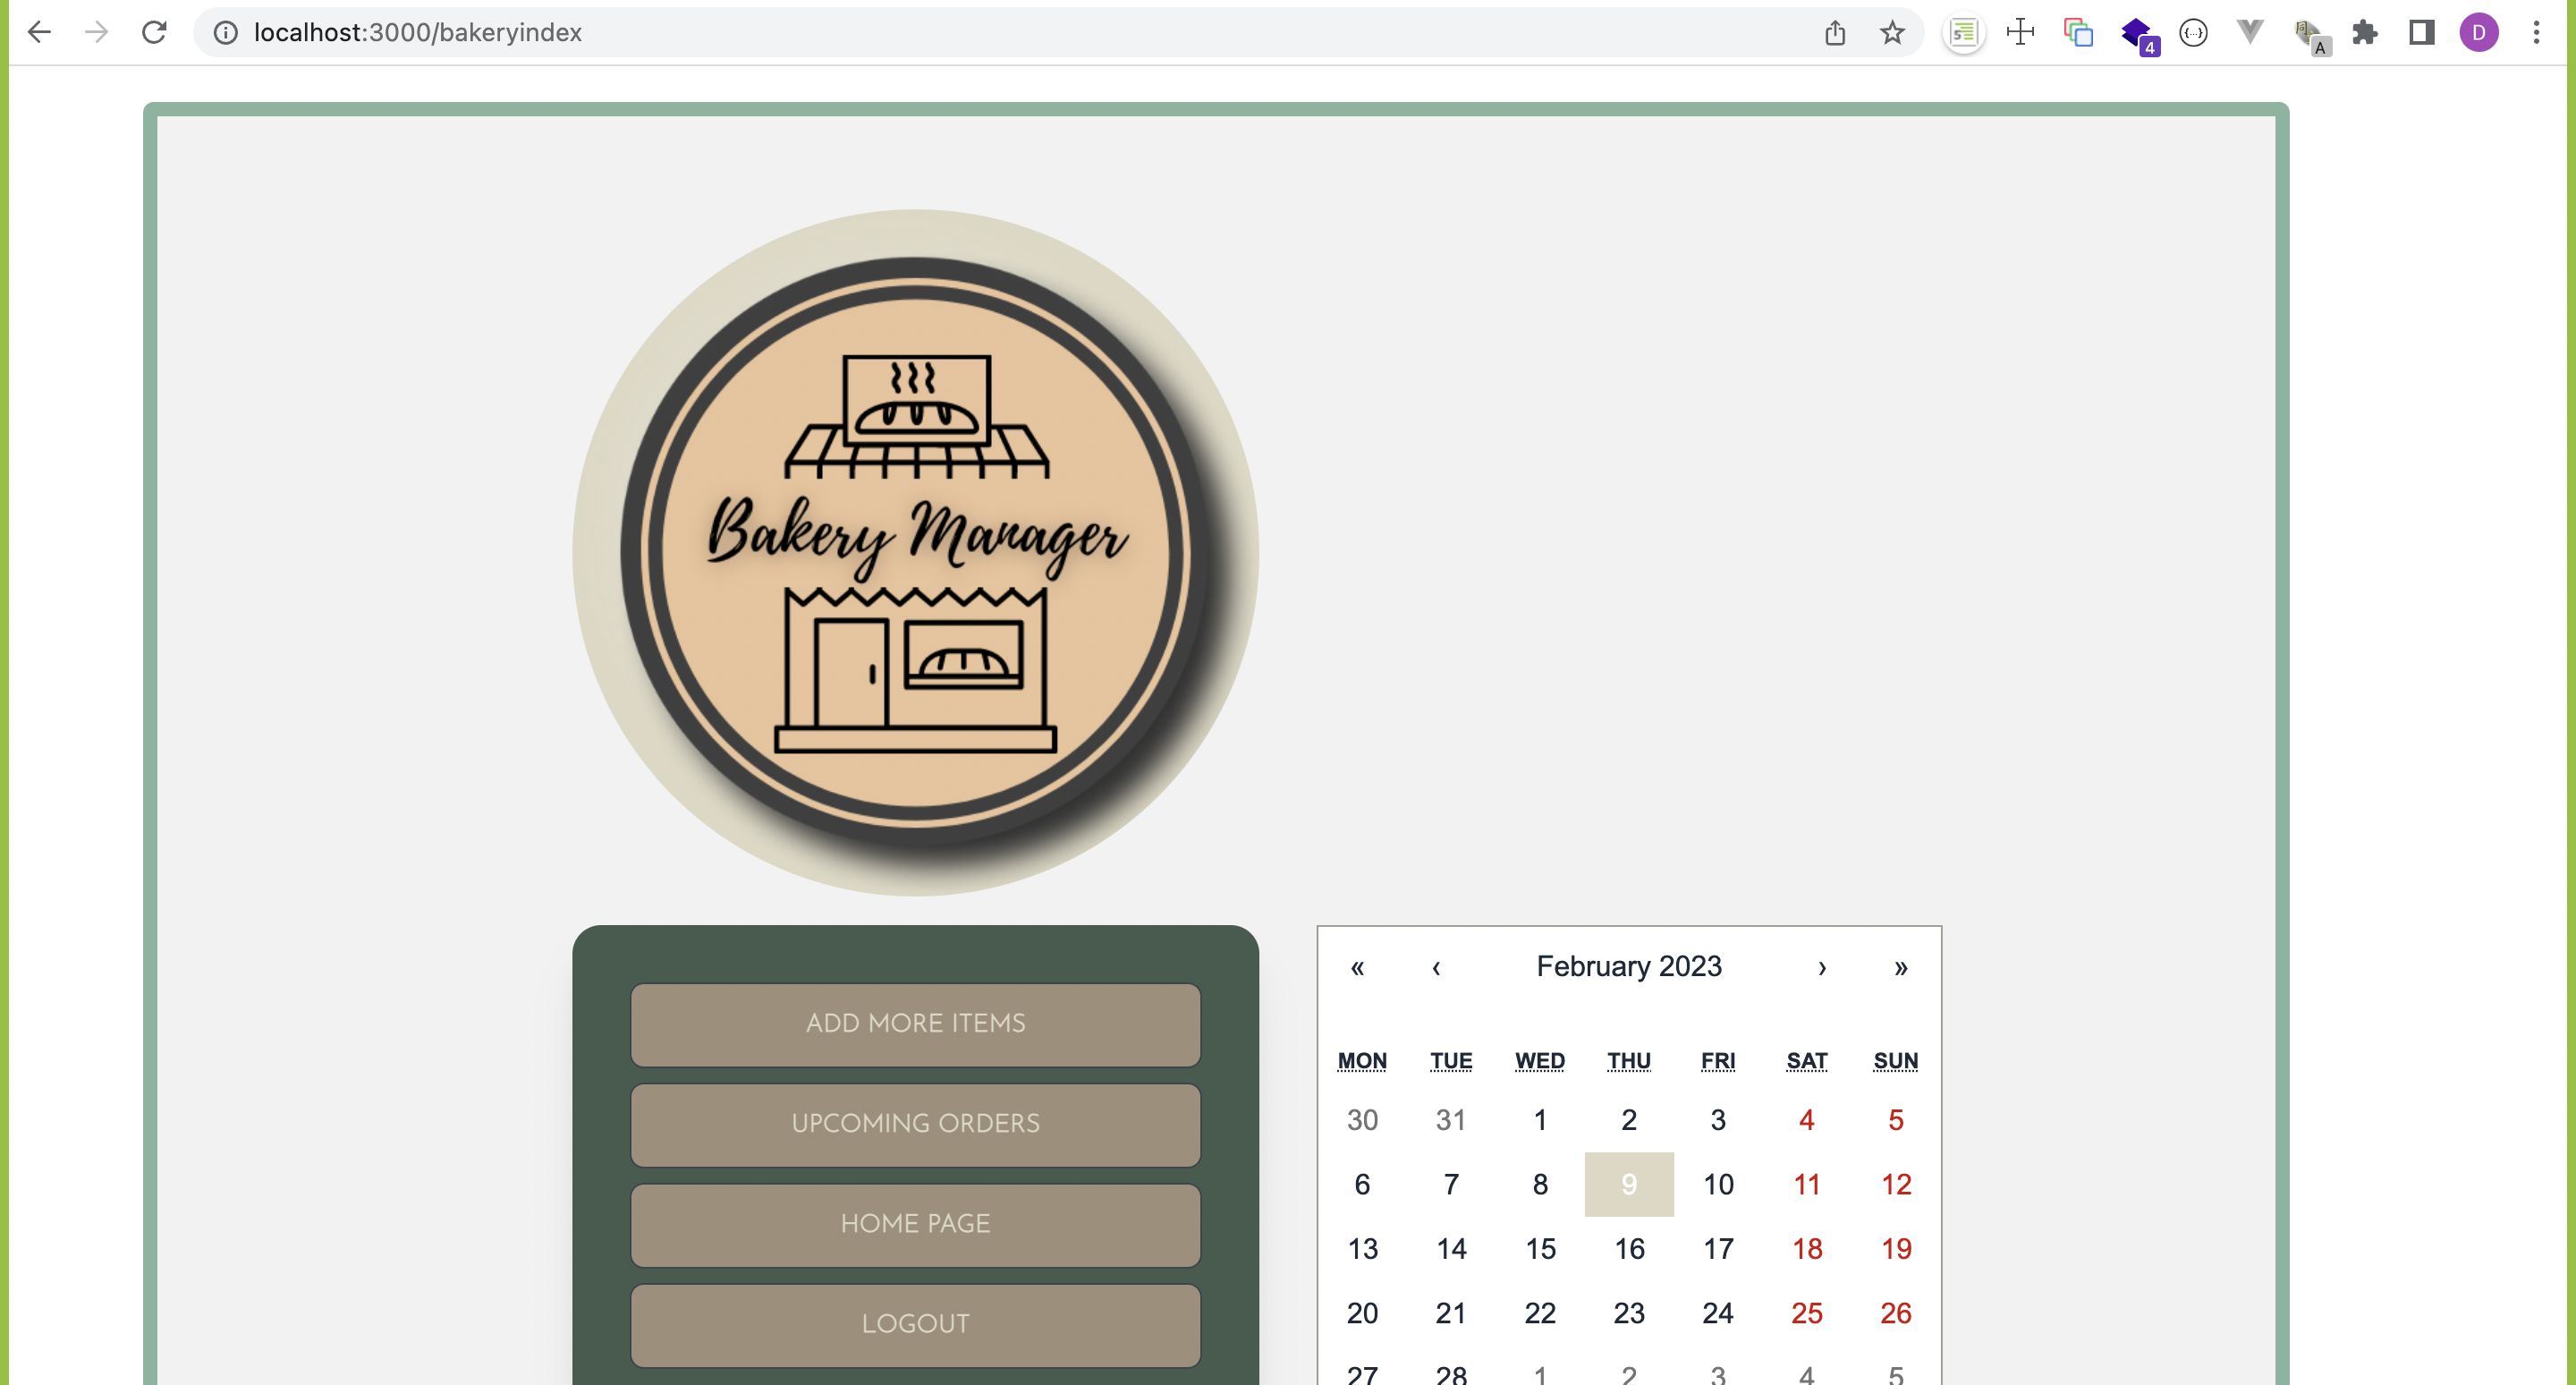Screen dimensions: 2576x1385
Task: Open the purple D profile avatar
Action: [2479, 32]
